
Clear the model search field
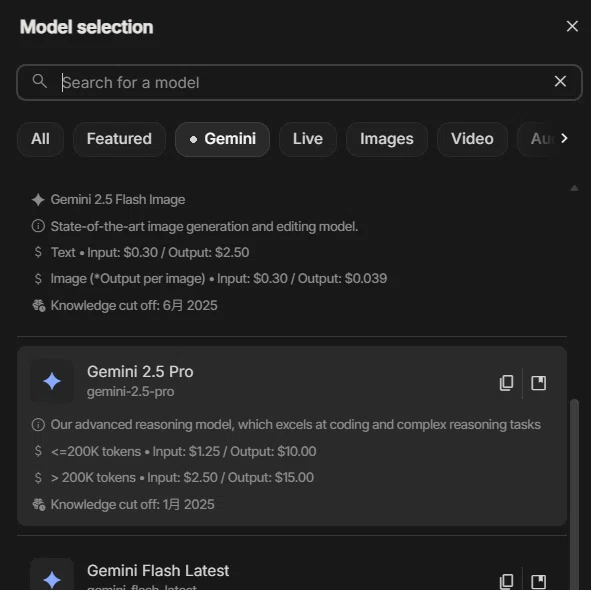click(x=560, y=81)
